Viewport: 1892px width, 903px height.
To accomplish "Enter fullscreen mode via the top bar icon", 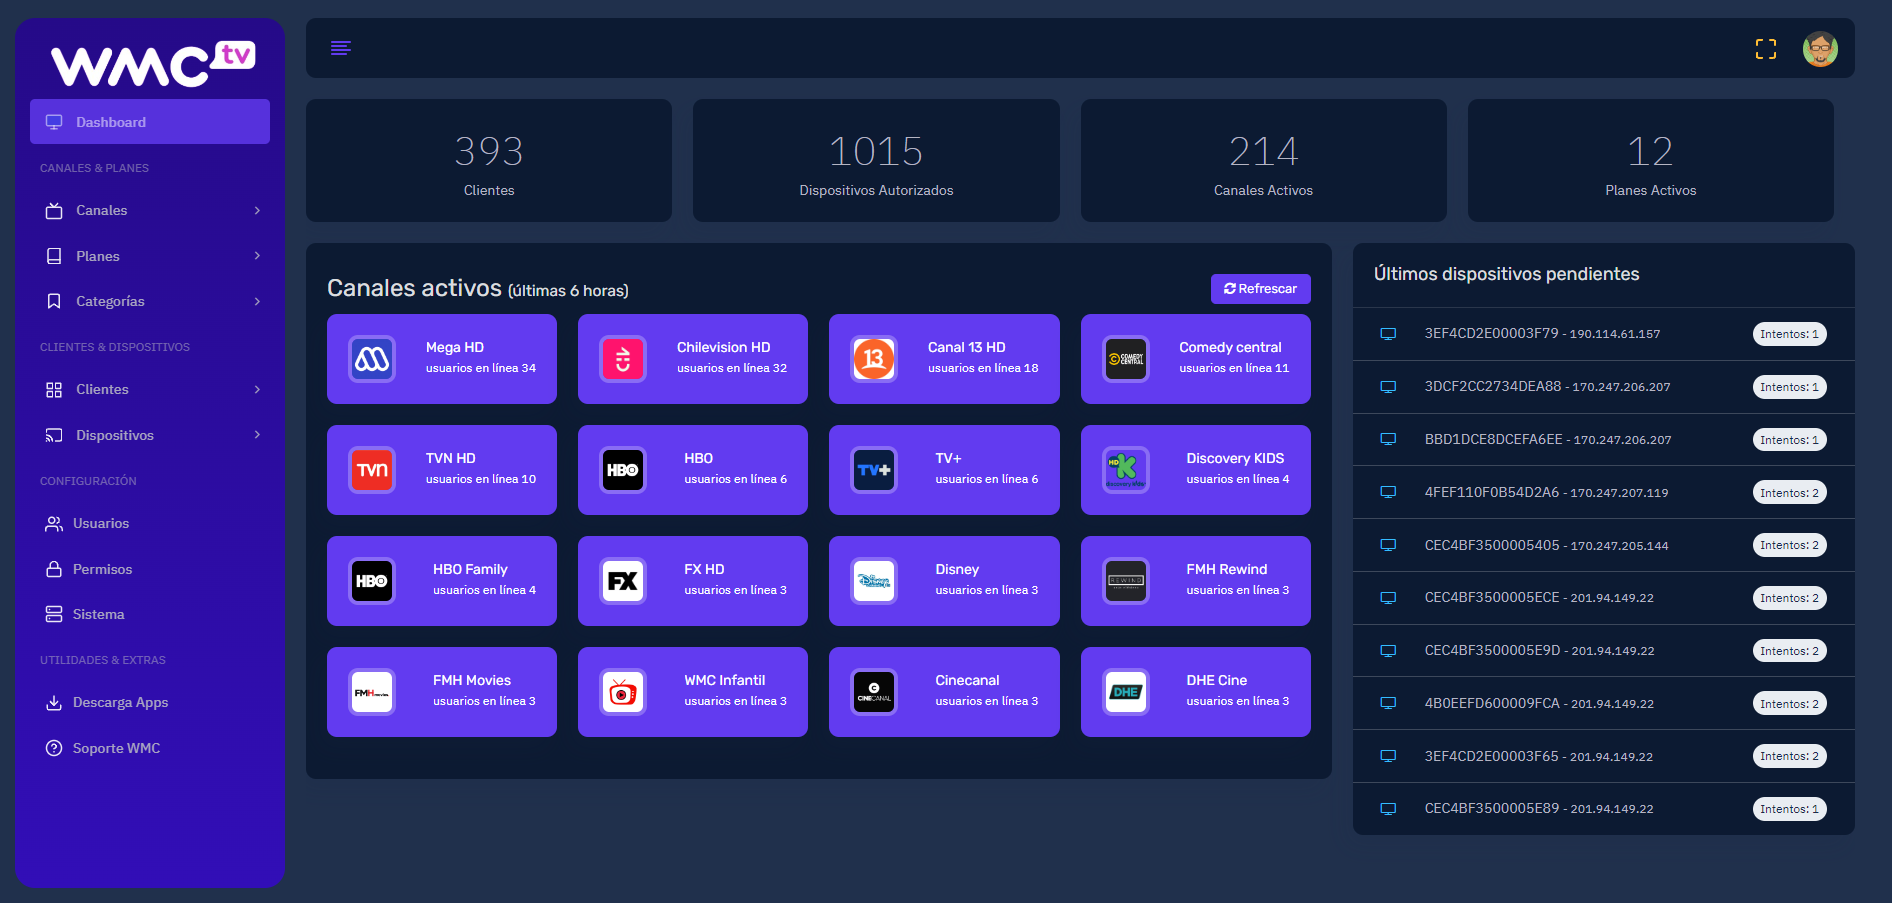I will click(x=1766, y=49).
